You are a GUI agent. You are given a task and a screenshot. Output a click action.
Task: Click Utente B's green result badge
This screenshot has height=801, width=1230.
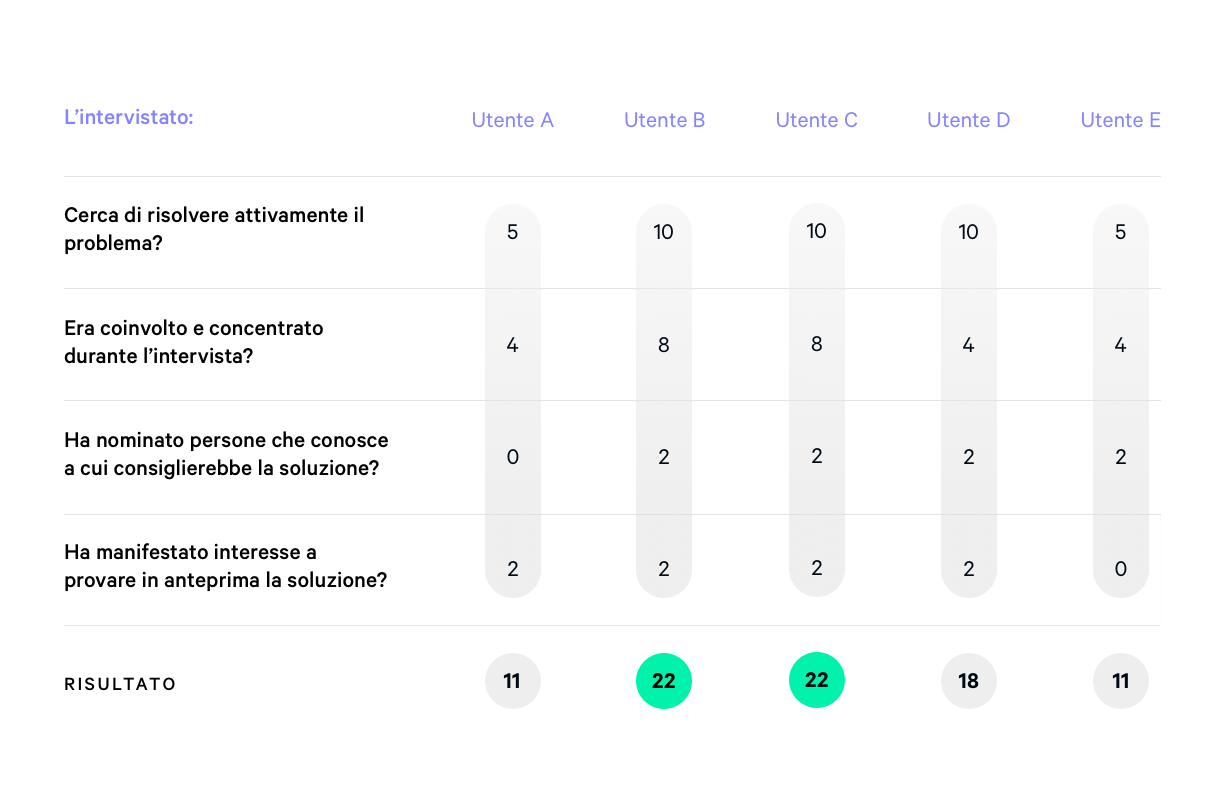click(x=664, y=681)
